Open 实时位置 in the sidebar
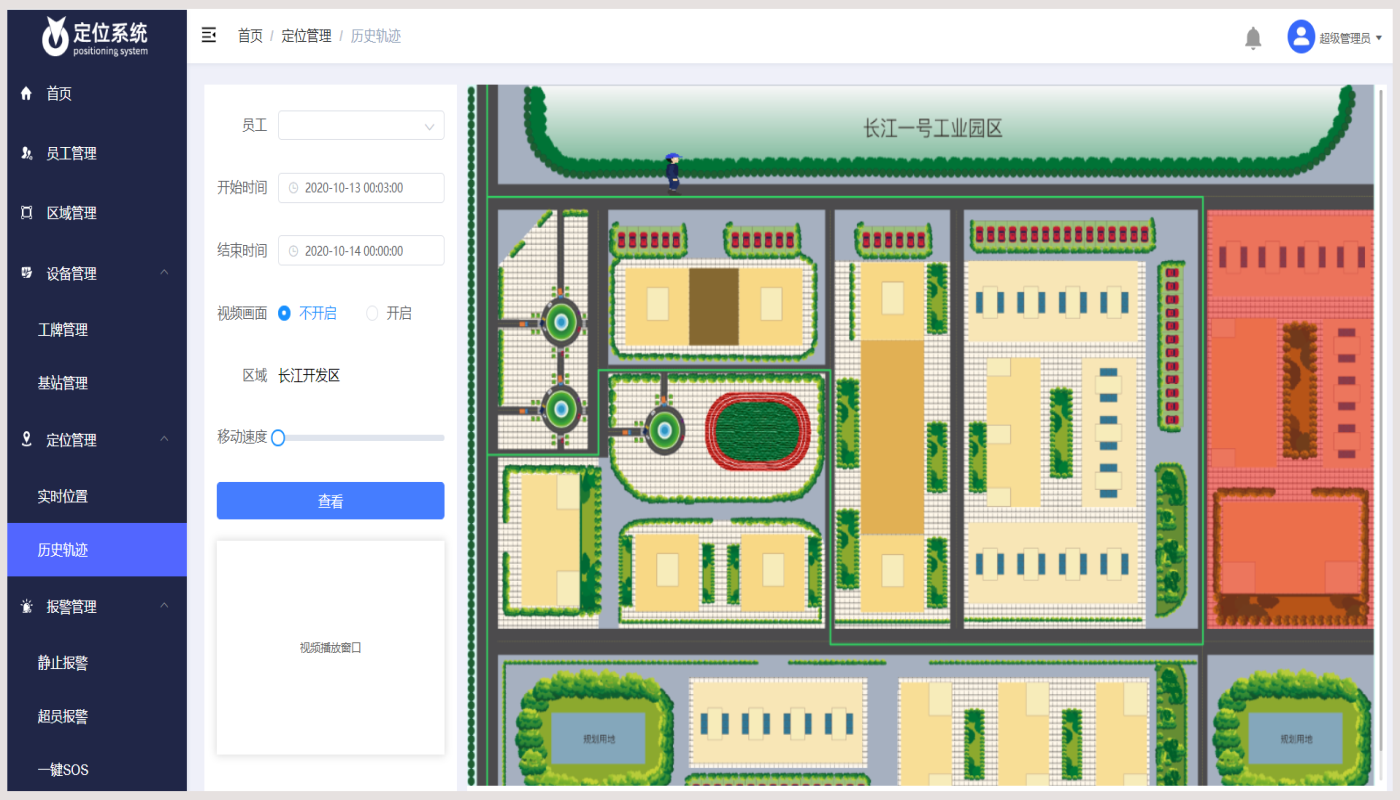Screen dimensions: 1400x800 tap(63, 497)
